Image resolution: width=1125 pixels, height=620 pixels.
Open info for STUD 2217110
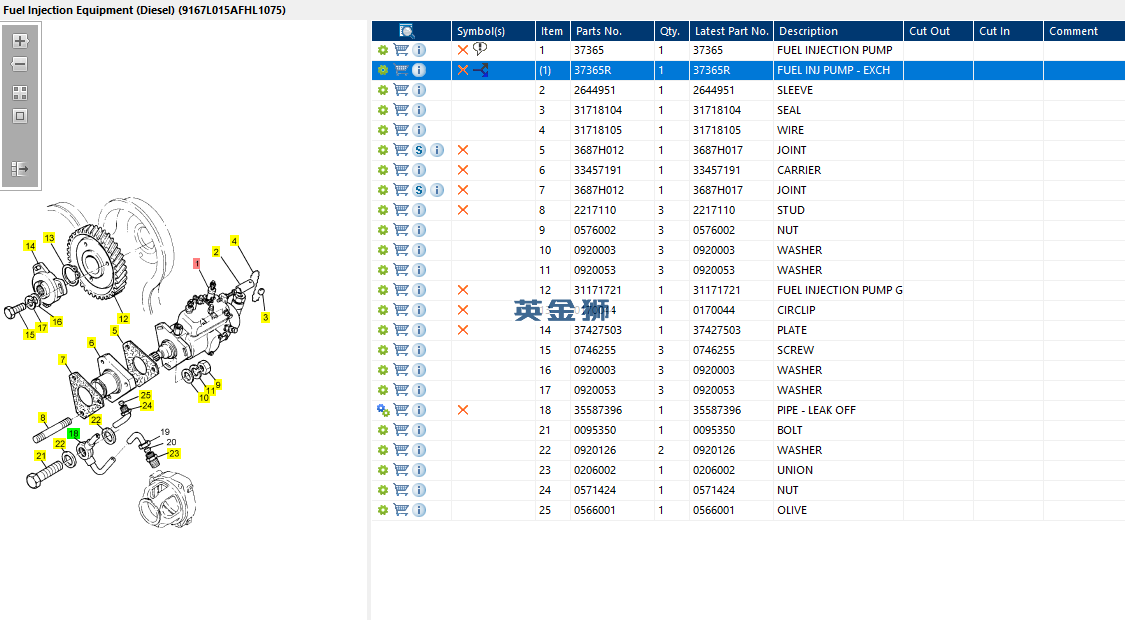(420, 210)
